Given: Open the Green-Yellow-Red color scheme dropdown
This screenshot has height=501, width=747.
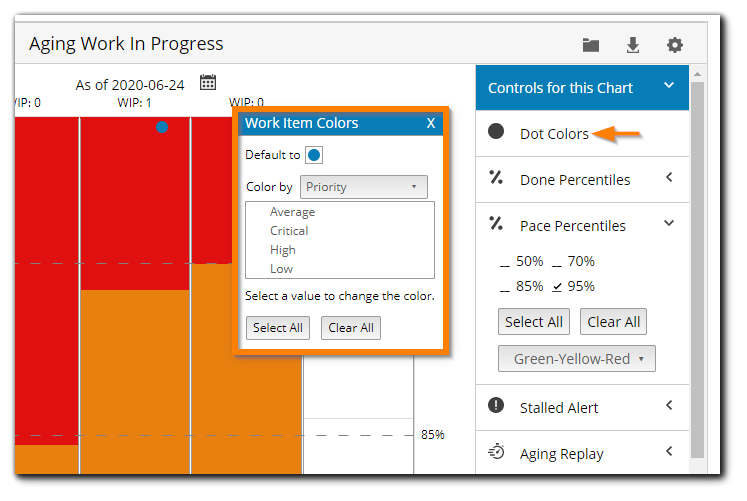Looking at the screenshot, I should [x=577, y=358].
